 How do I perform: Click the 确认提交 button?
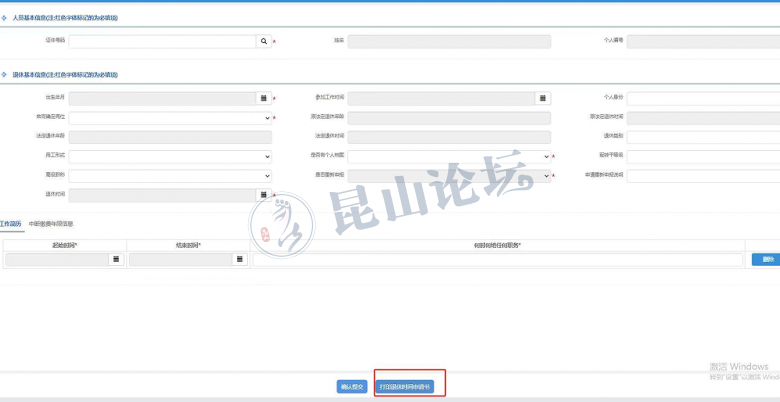352,386
